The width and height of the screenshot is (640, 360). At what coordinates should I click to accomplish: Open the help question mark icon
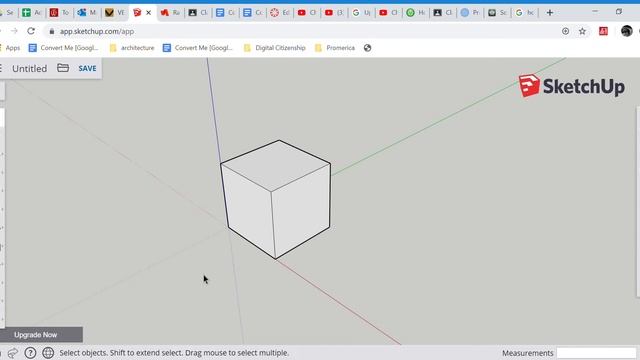(x=30, y=353)
